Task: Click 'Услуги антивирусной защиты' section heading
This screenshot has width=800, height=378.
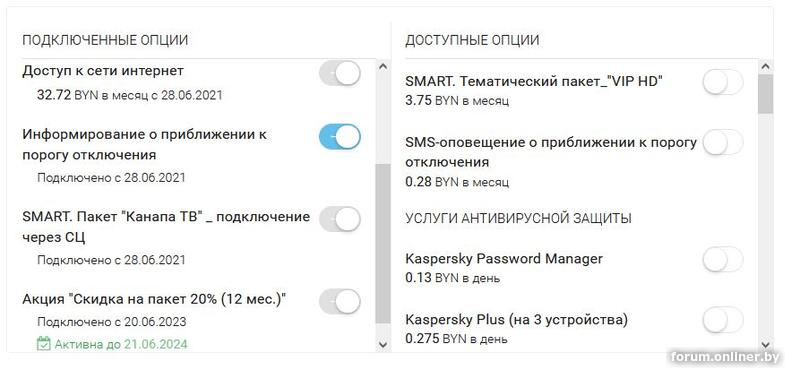Action: [x=518, y=218]
